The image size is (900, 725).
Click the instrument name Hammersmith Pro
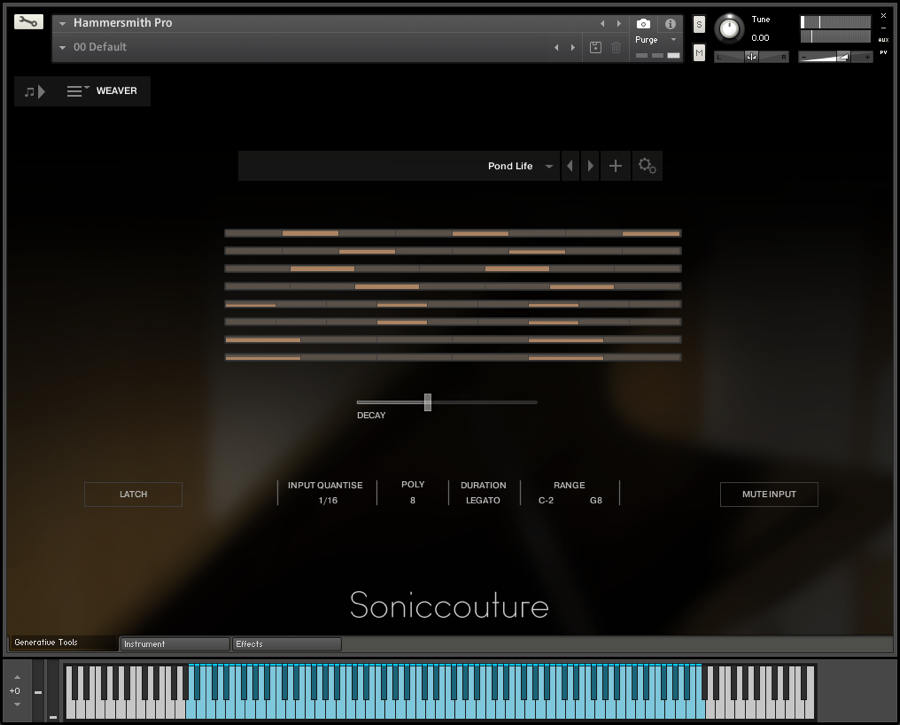(123, 23)
